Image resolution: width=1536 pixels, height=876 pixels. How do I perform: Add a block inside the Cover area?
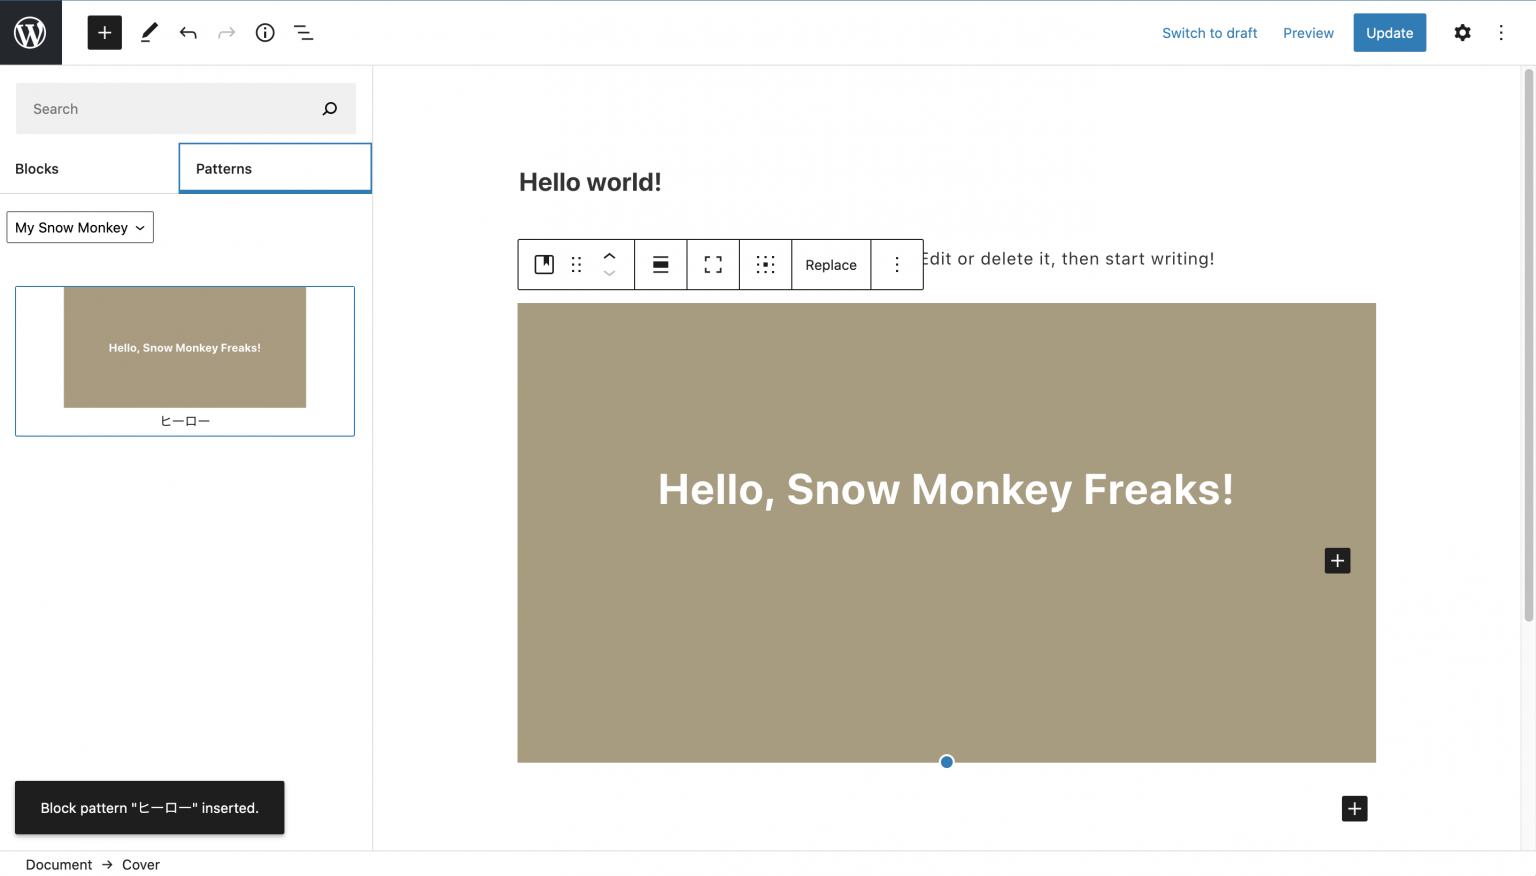[x=1337, y=560]
